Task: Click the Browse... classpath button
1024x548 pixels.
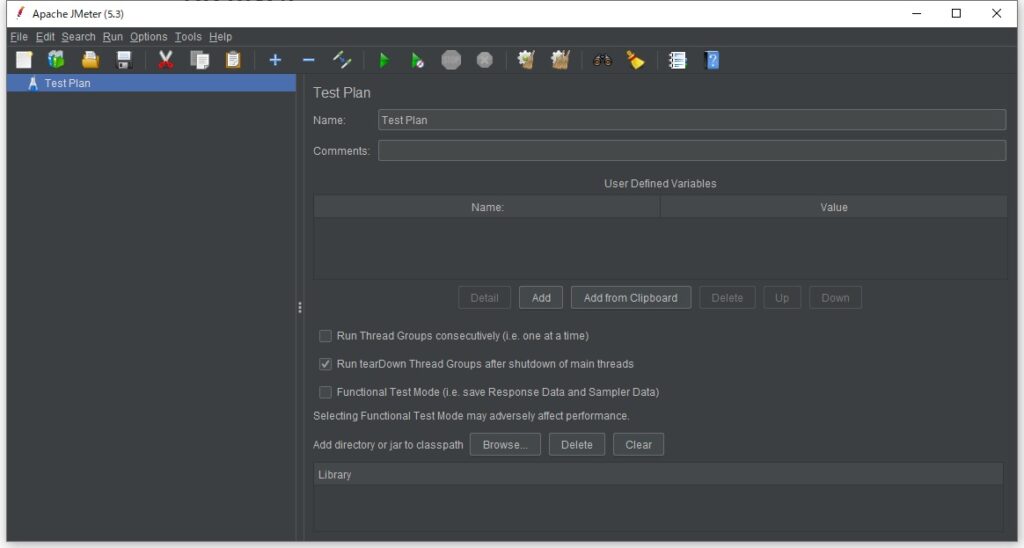Action: [x=505, y=445]
